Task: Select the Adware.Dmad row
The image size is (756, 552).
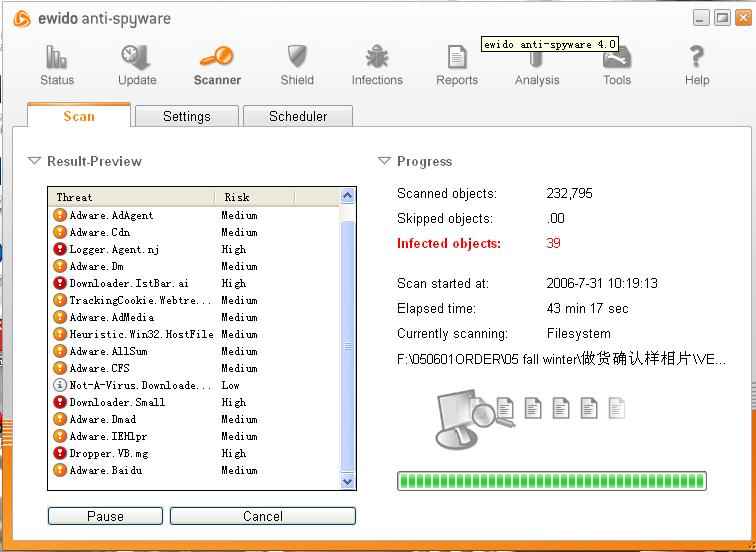Action: pyautogui.click(x=194, y=419)
